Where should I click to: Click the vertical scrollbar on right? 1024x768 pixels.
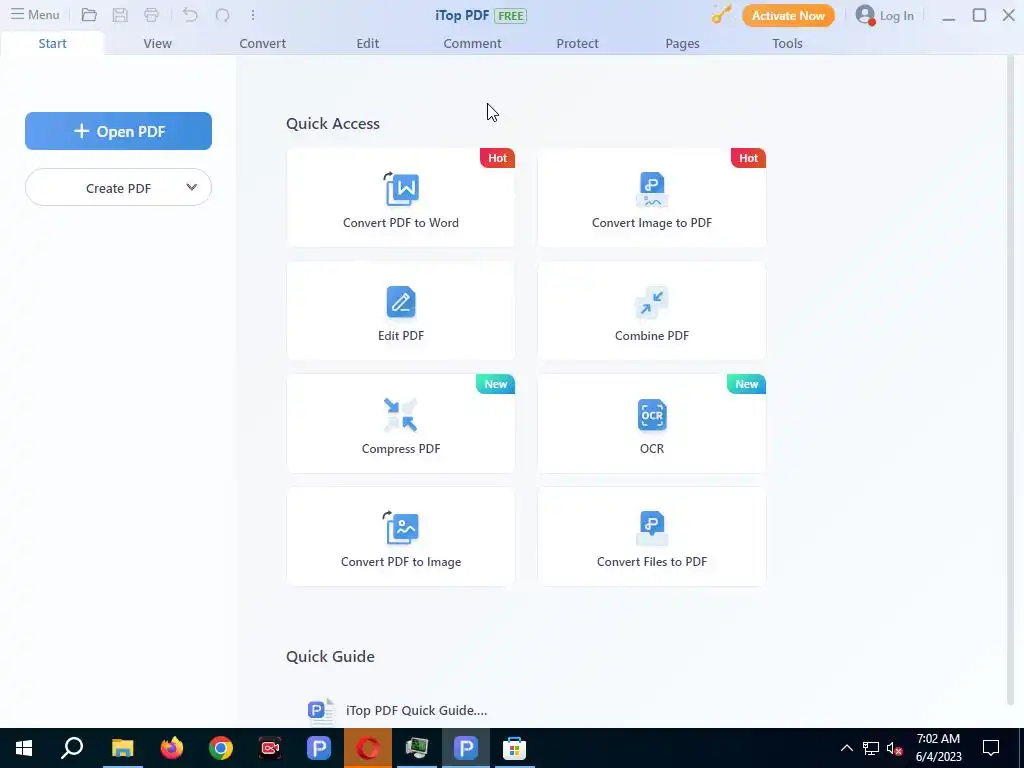click(1012, 381)
